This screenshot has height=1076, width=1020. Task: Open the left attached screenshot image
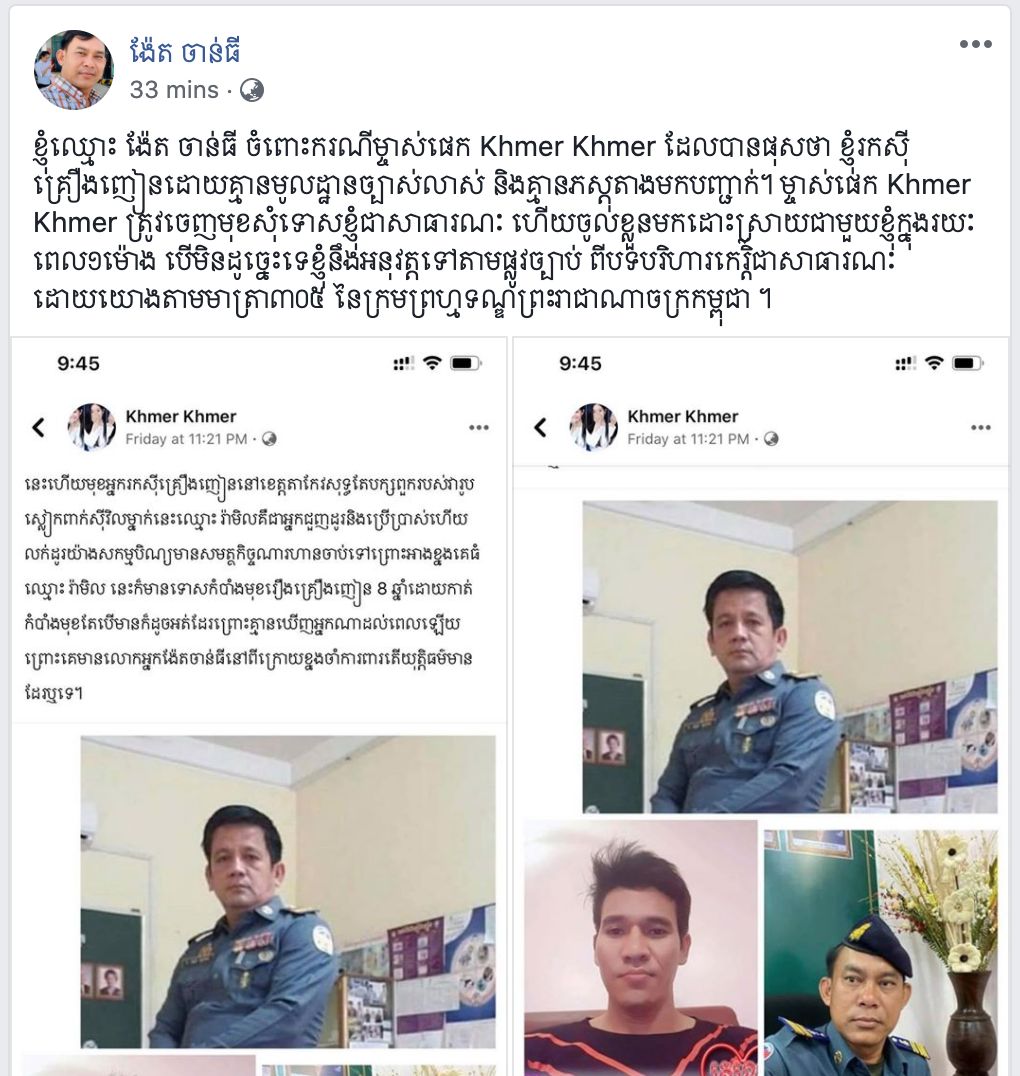(259, 706)
